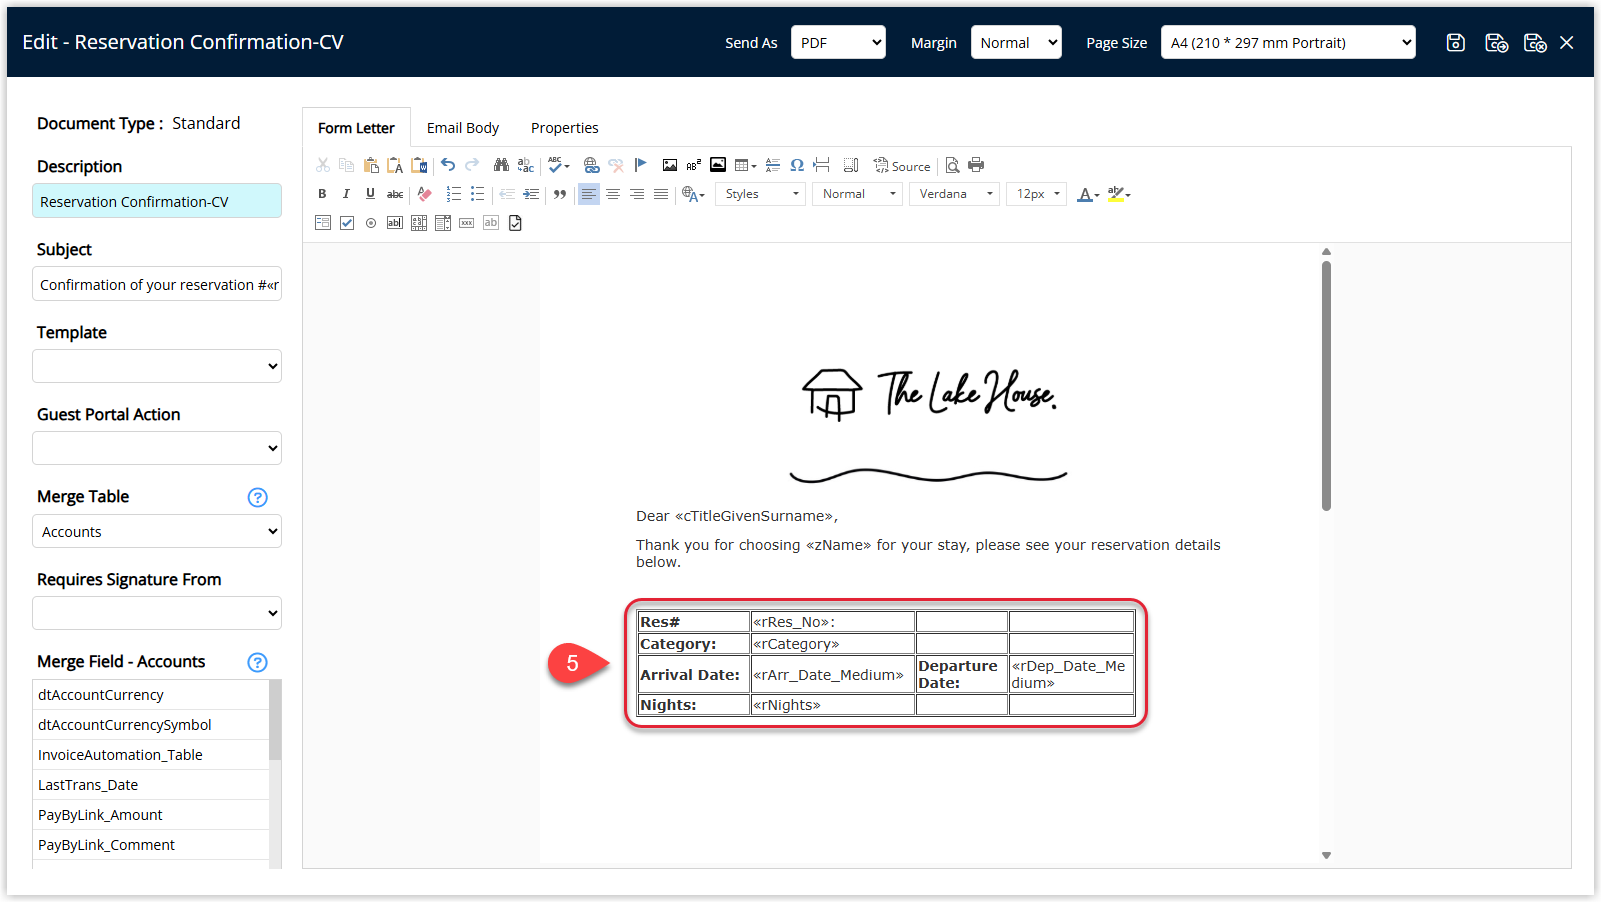Screen dimensions: 1602x903
Task: Open Merge Field help icon
Action: click(x=257, y=662)
